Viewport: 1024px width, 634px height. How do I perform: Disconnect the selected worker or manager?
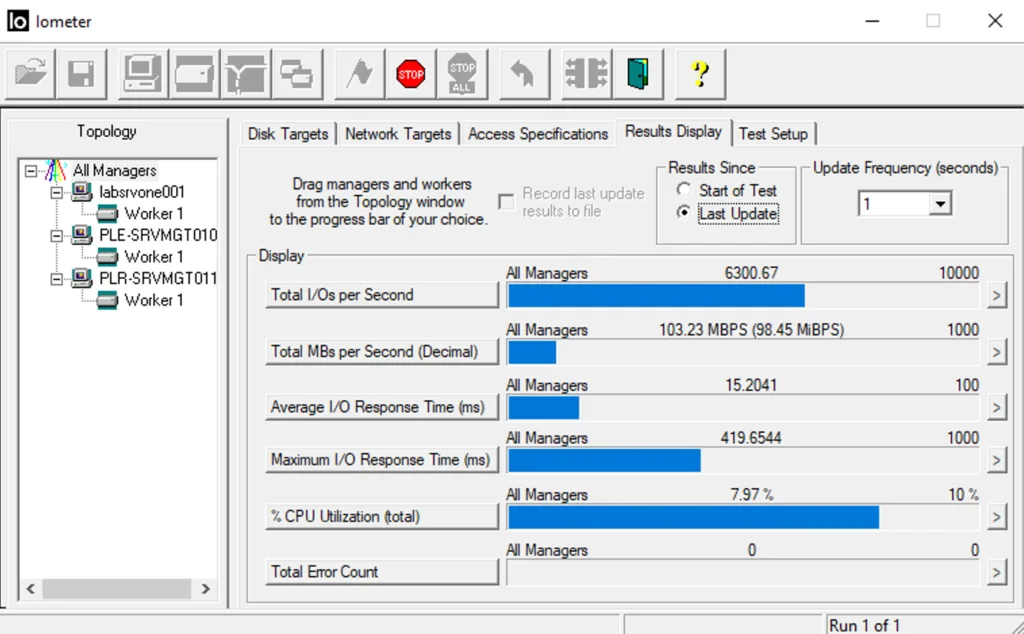pyautogui.click(x=586, y=74)
